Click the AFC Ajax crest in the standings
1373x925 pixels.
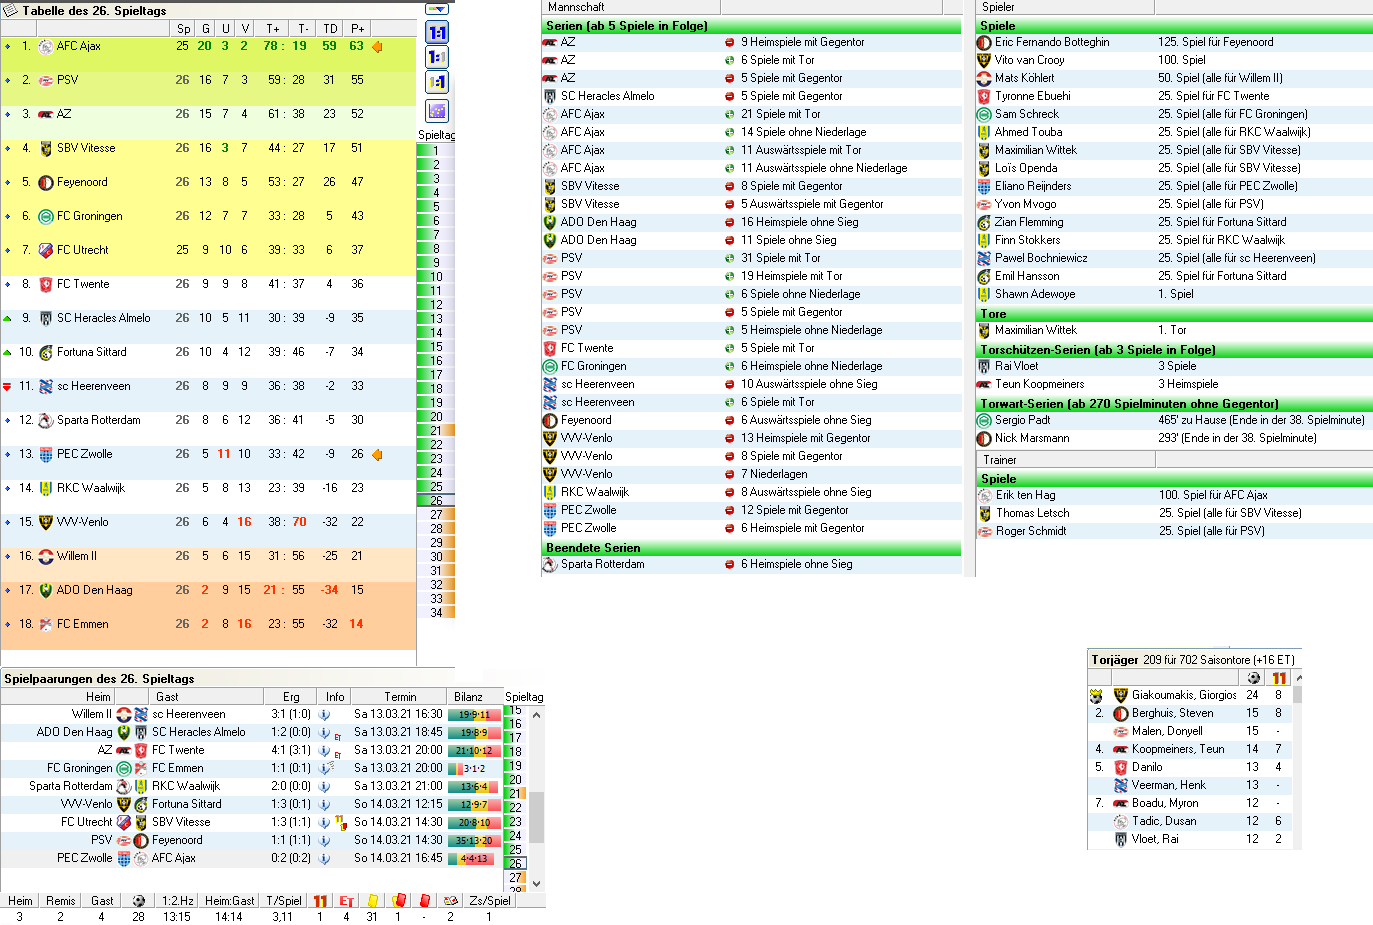tap(46, 46)
